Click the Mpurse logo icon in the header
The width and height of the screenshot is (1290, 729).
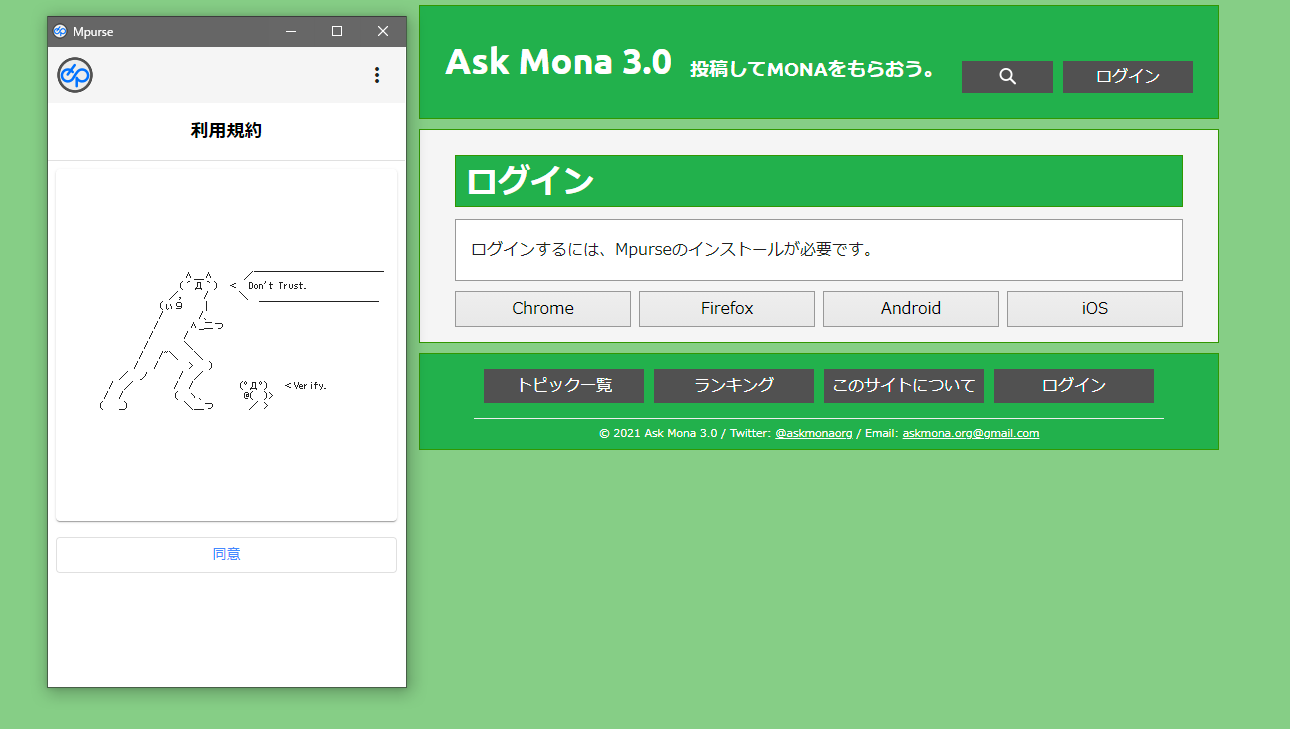(75, 75)
